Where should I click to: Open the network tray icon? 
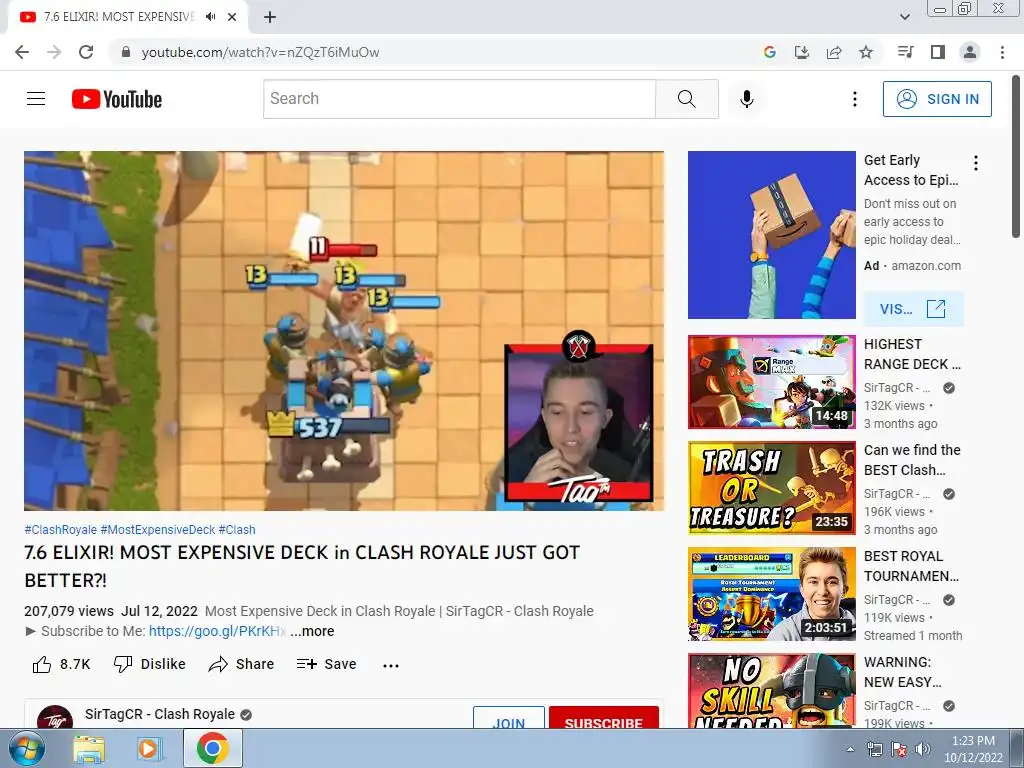tap(874, 749)
